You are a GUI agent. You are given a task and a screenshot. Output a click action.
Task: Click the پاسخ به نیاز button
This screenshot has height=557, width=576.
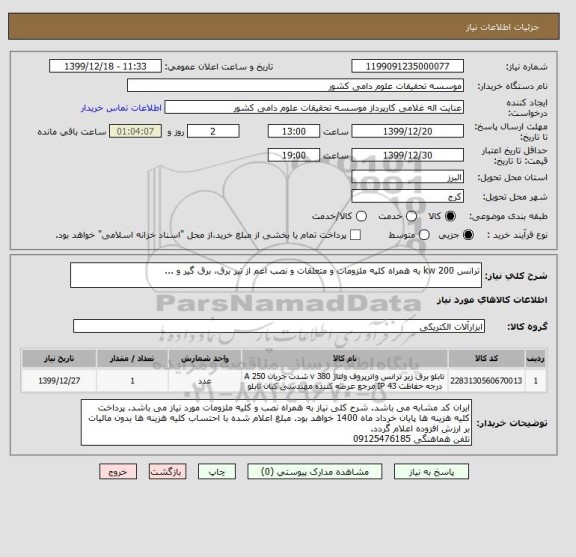pyautogui.click(x=431, y=472)
